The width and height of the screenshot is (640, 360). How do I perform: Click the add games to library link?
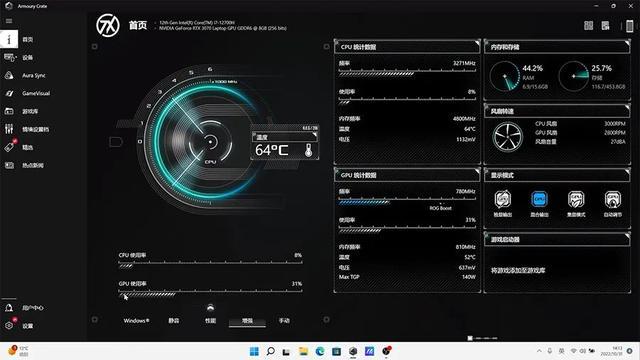coord(518,270)
